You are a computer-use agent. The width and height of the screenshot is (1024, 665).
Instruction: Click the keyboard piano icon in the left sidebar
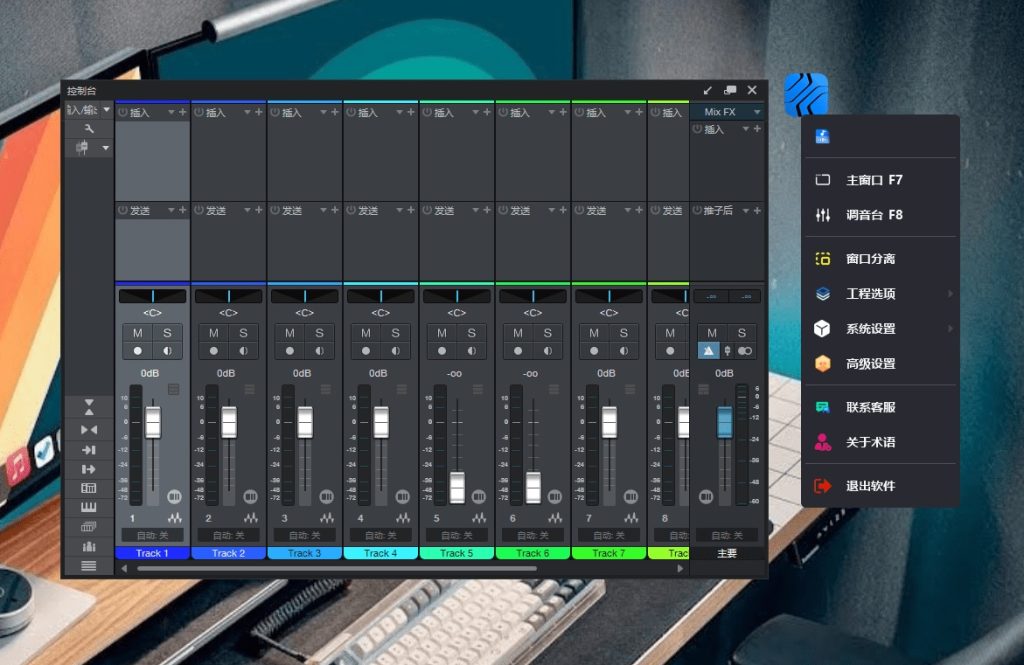pos(89,508)
